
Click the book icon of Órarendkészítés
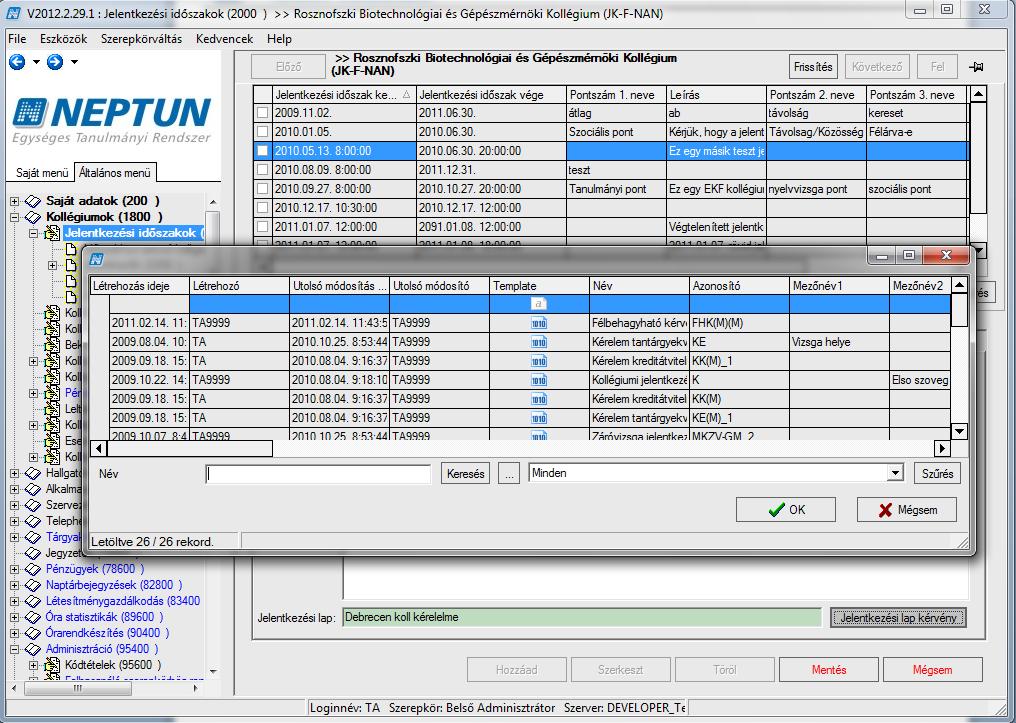pos(33,633)
